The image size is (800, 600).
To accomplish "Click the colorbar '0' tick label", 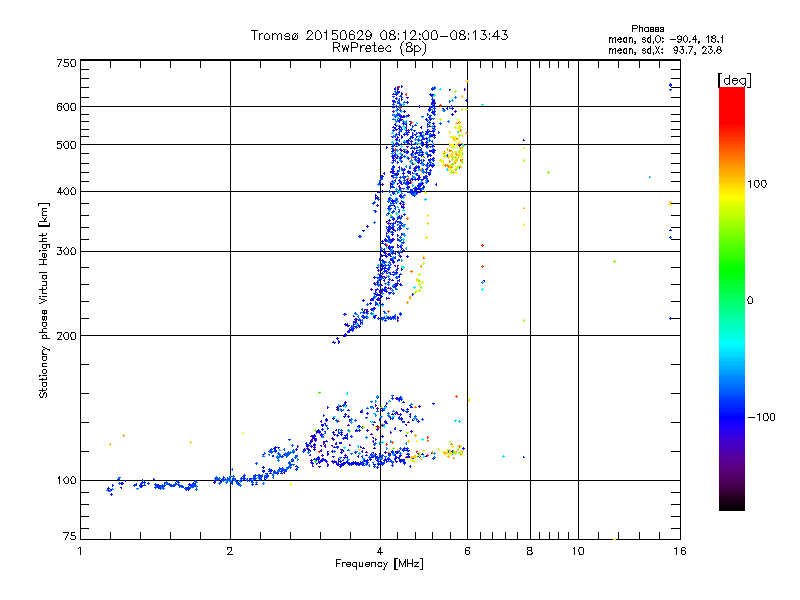I will (x=750, y=301).
